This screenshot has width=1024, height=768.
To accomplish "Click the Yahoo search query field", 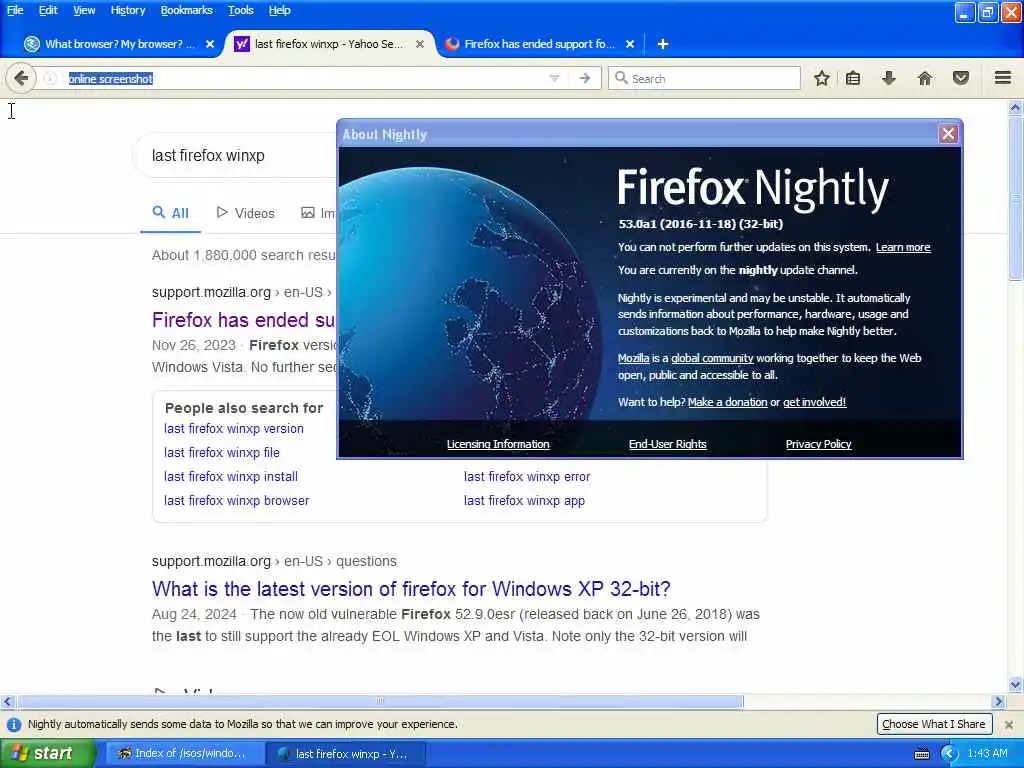I will 235,155.
